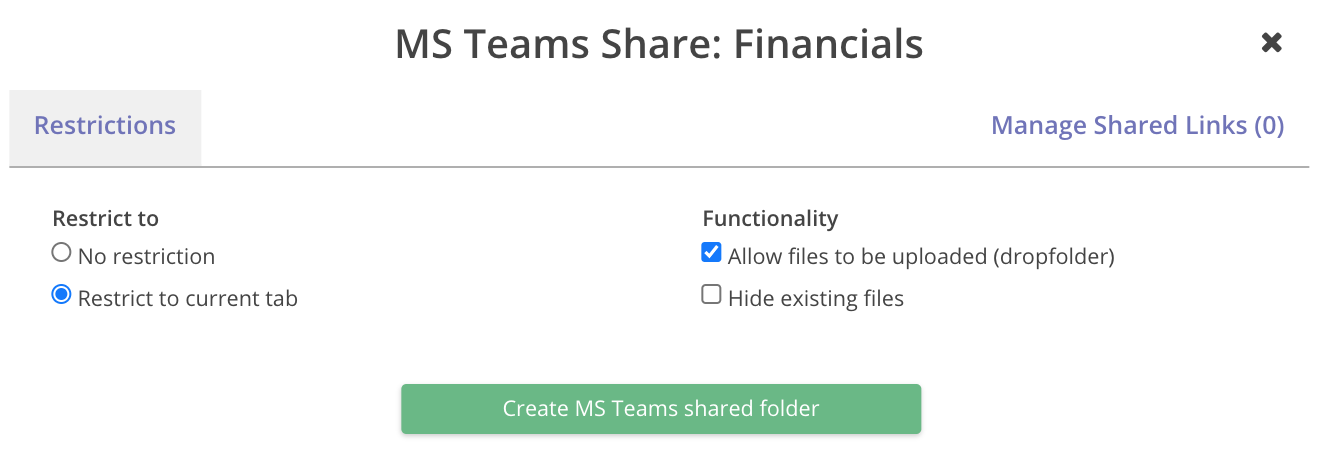Enable the Hide existing files checkbox

(711, 296)
